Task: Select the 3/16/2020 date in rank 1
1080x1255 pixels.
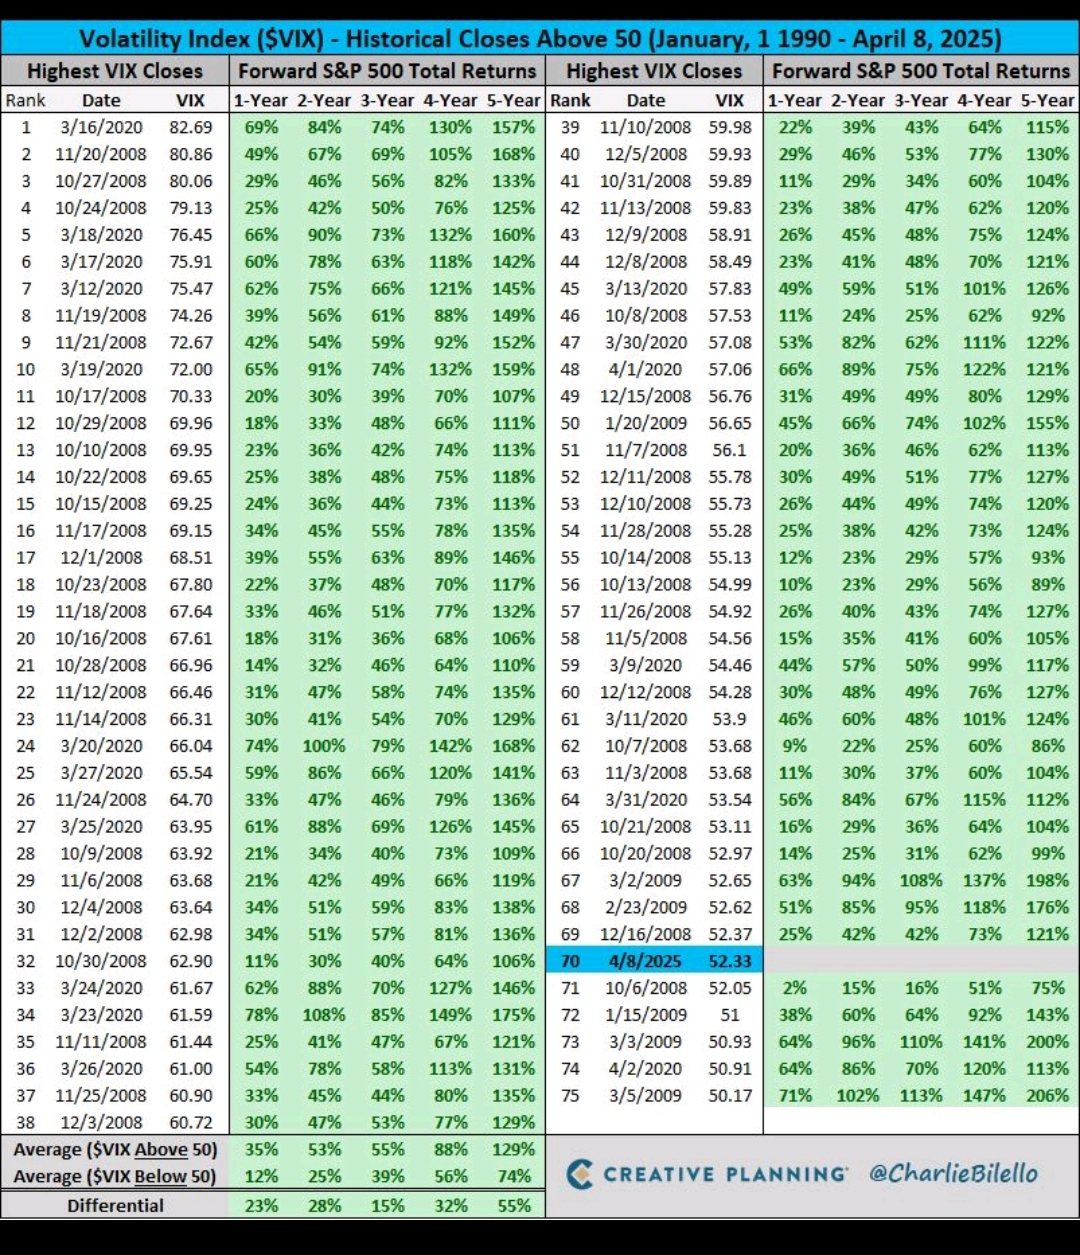Action: pos(101,127)
